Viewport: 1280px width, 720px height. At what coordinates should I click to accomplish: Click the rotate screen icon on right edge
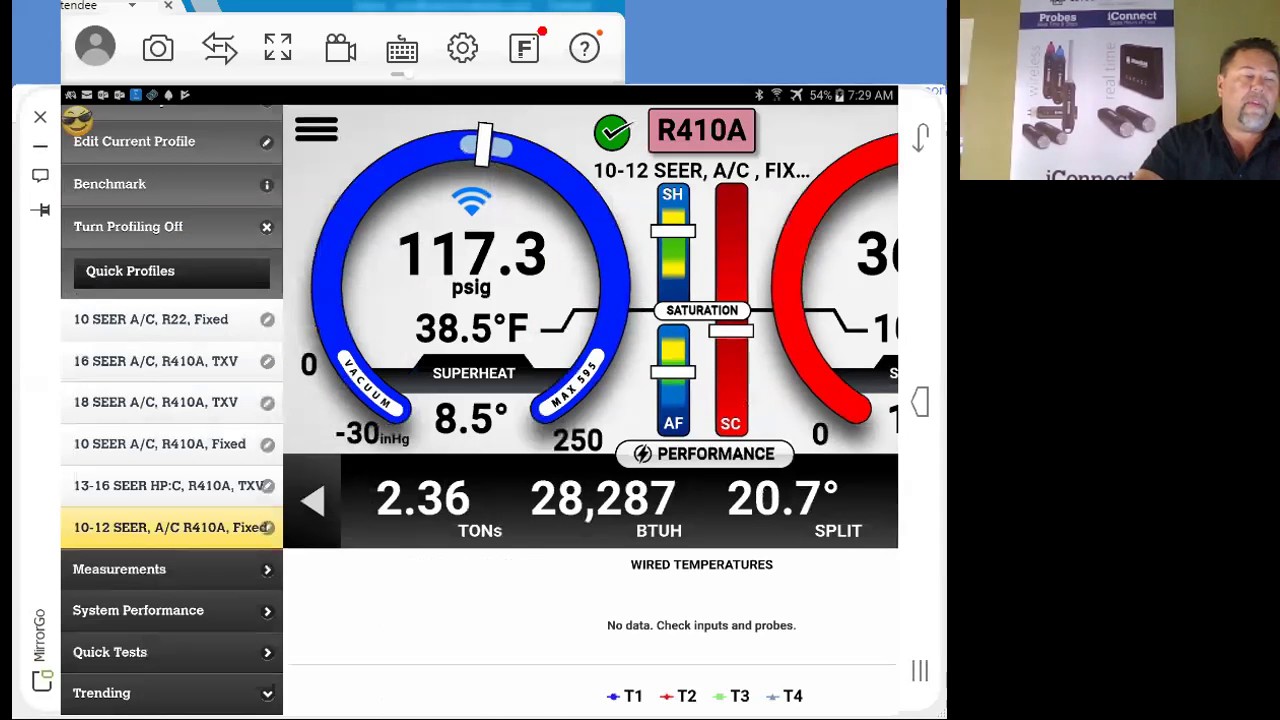point(920,137)
